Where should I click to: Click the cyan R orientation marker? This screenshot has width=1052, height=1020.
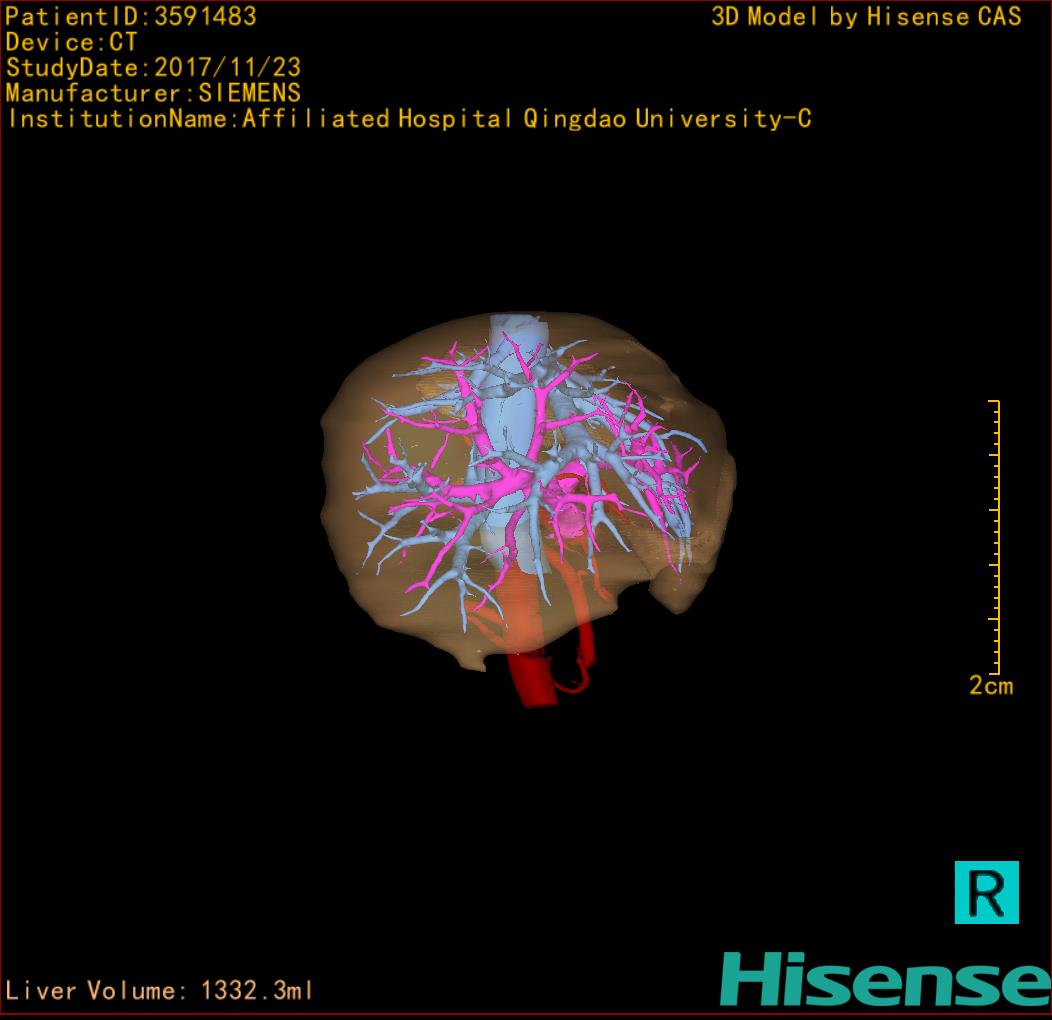(x=986, y=891)
